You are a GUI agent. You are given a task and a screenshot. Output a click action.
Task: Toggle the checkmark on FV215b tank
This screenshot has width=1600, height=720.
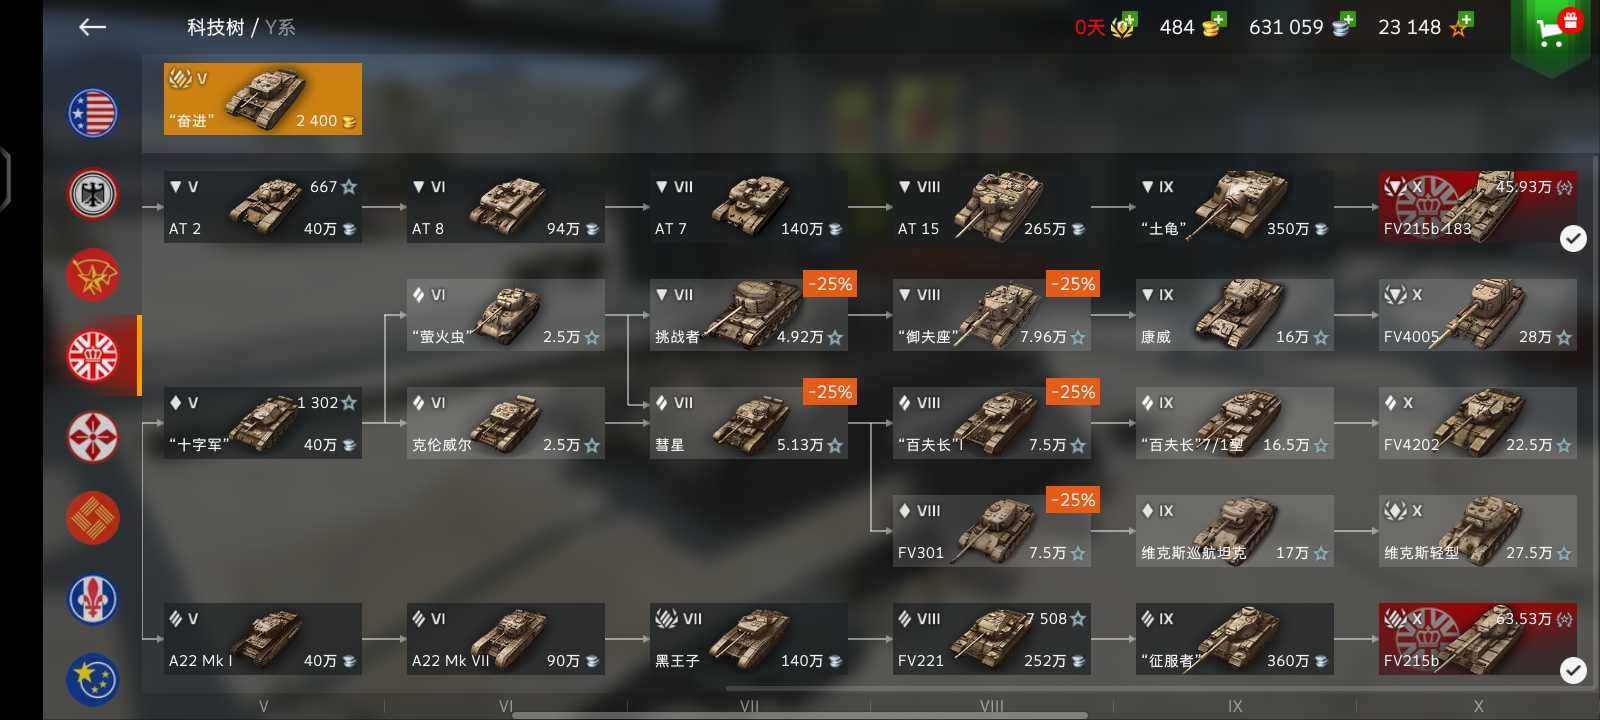click(x=1573, y=670)
